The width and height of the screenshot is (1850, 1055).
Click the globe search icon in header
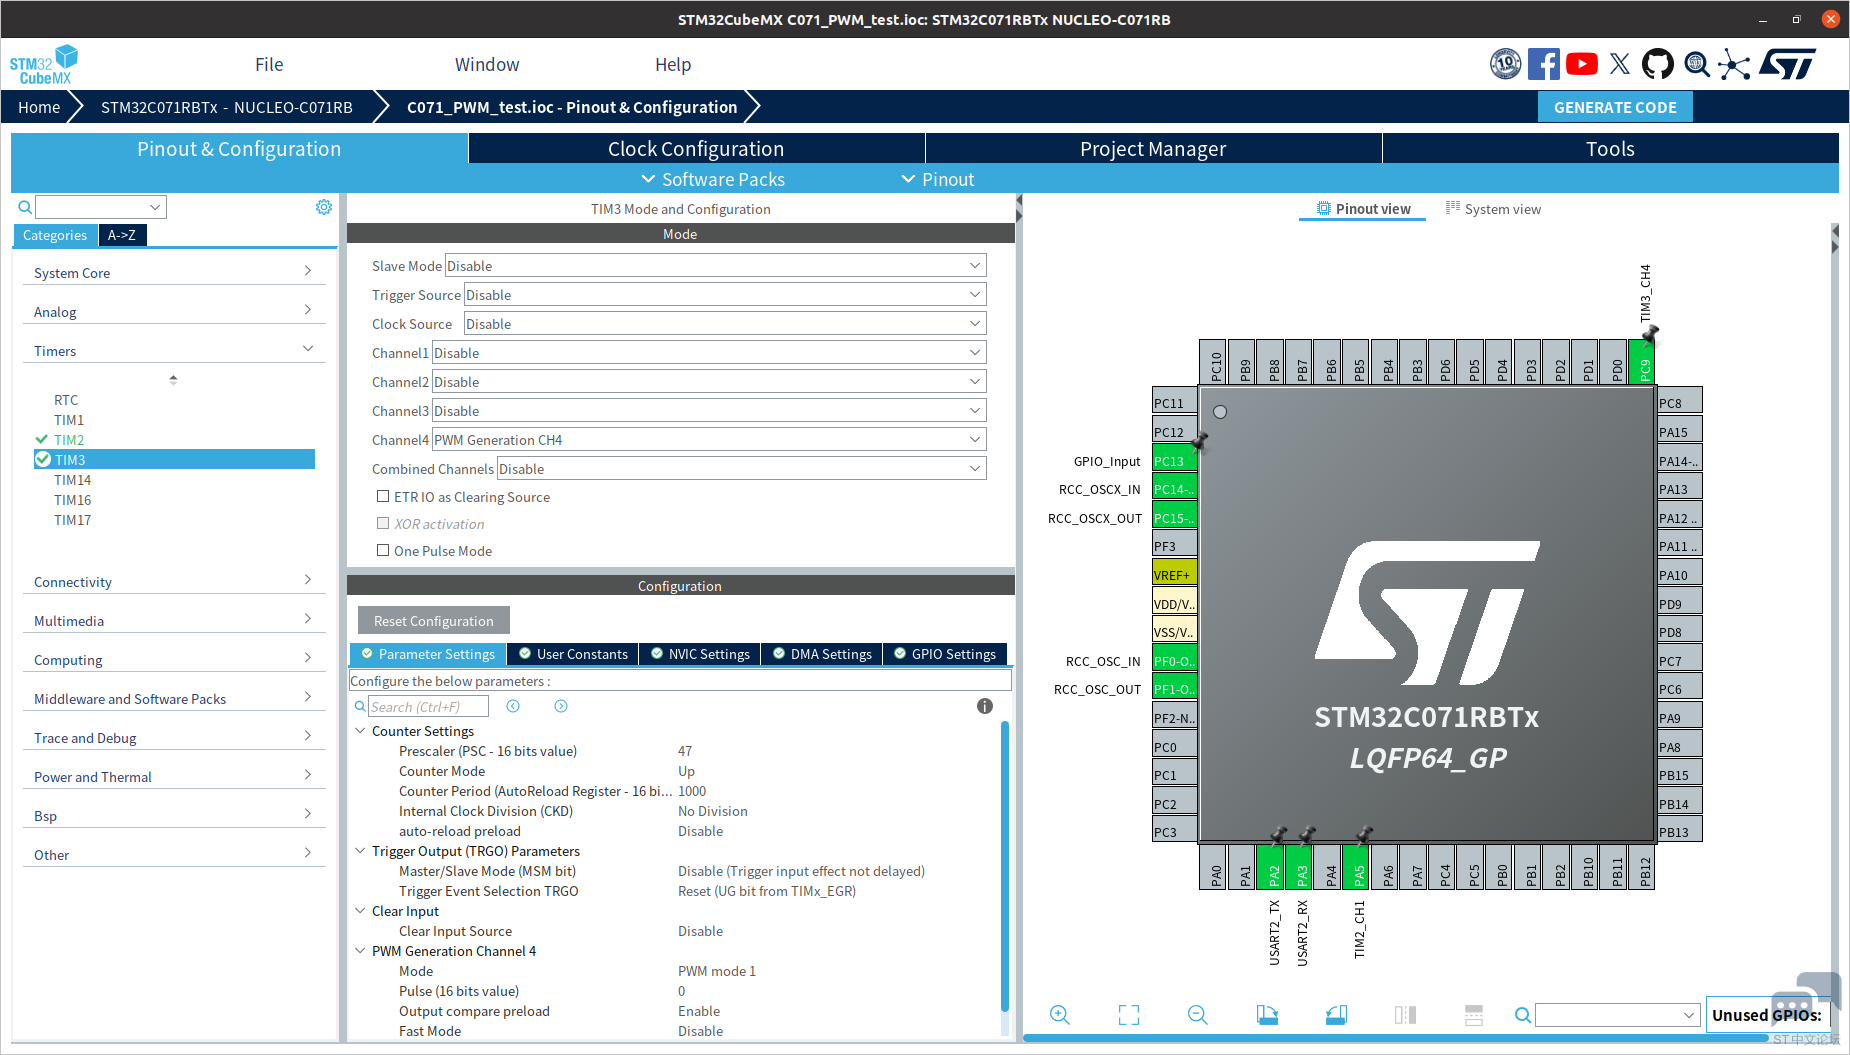point(1697,64)
